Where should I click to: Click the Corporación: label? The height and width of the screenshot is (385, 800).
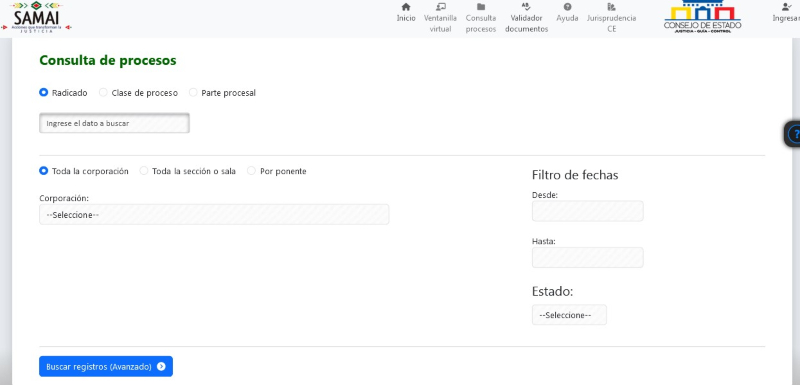[64, 198]
